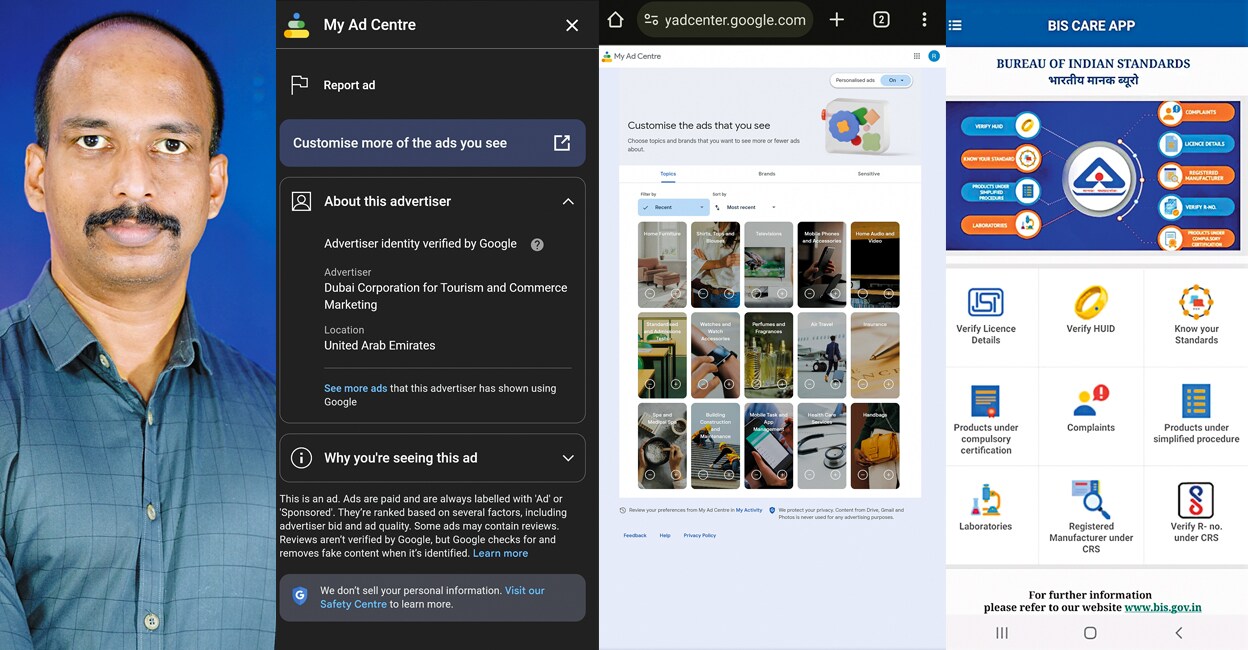Switch to the Brands tab

click(767, 174)
